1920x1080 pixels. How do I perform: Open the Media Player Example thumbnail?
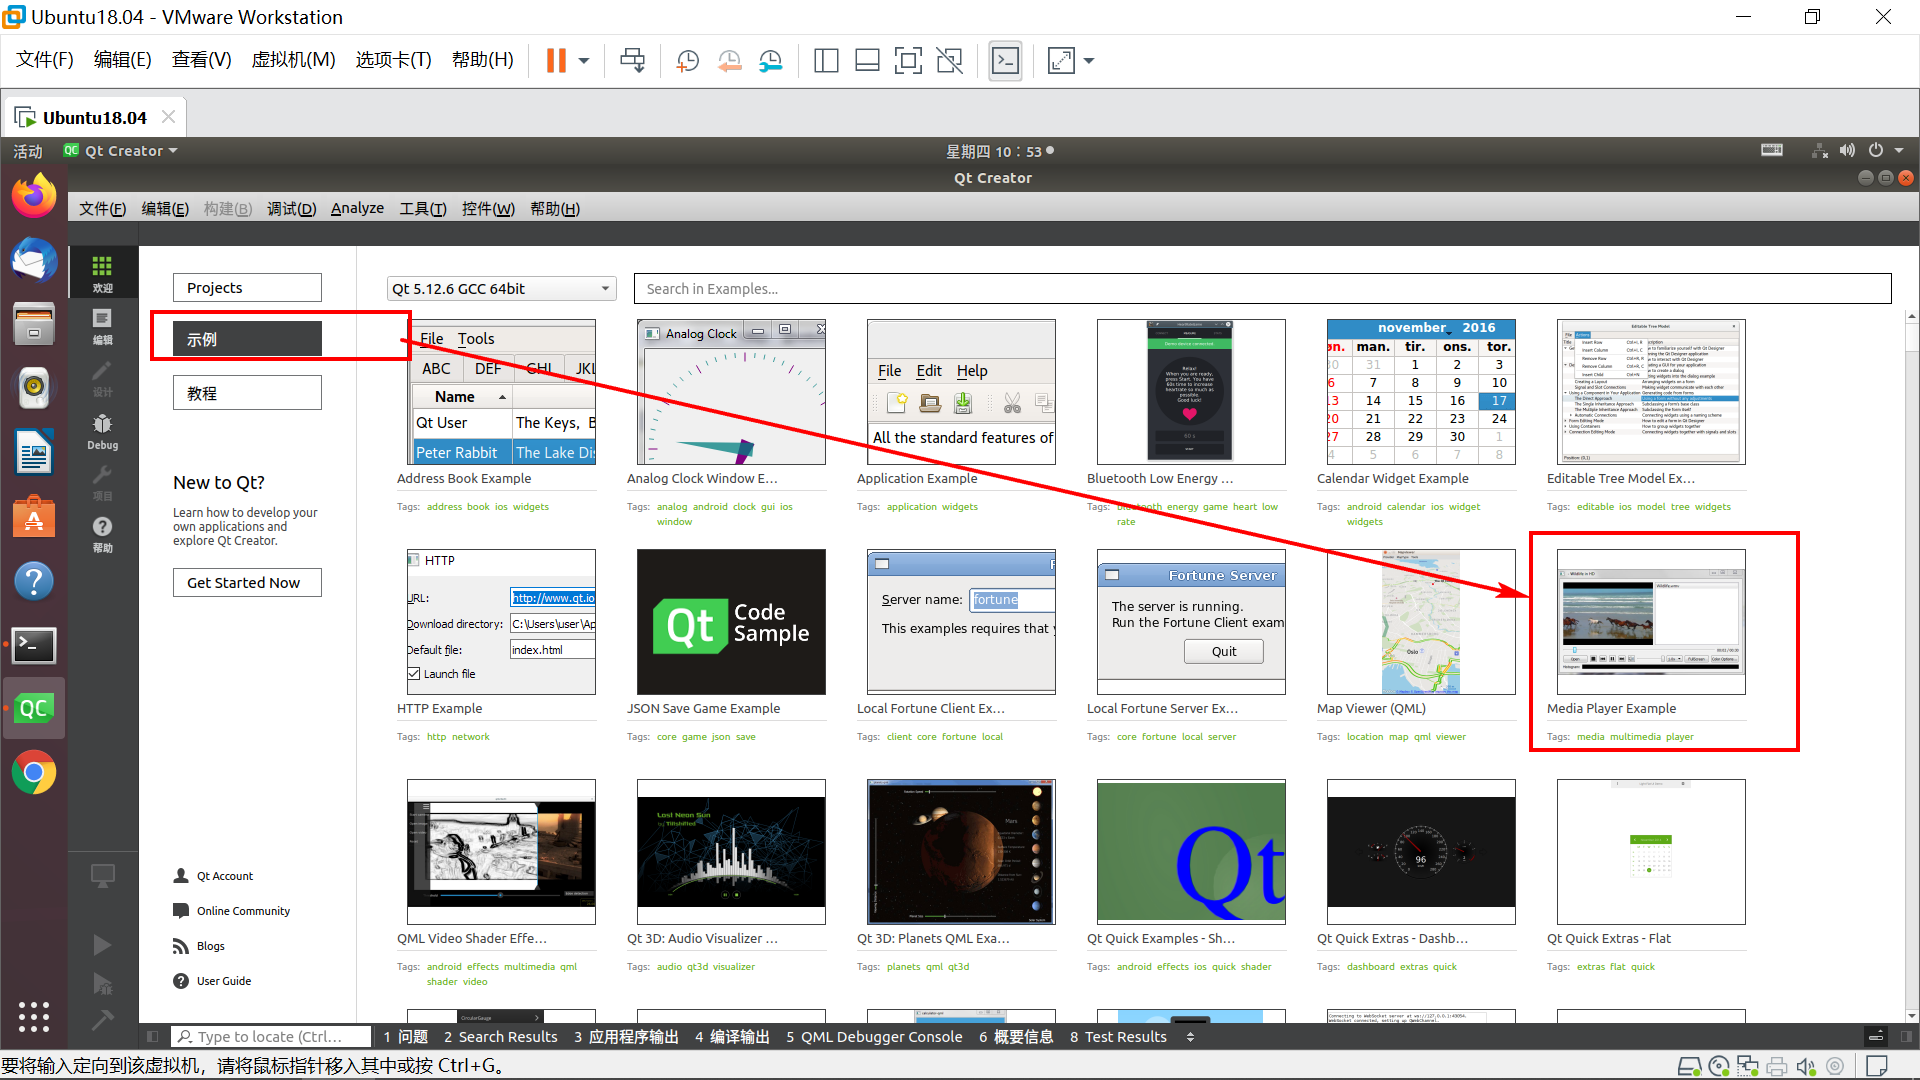(1651, 622)
